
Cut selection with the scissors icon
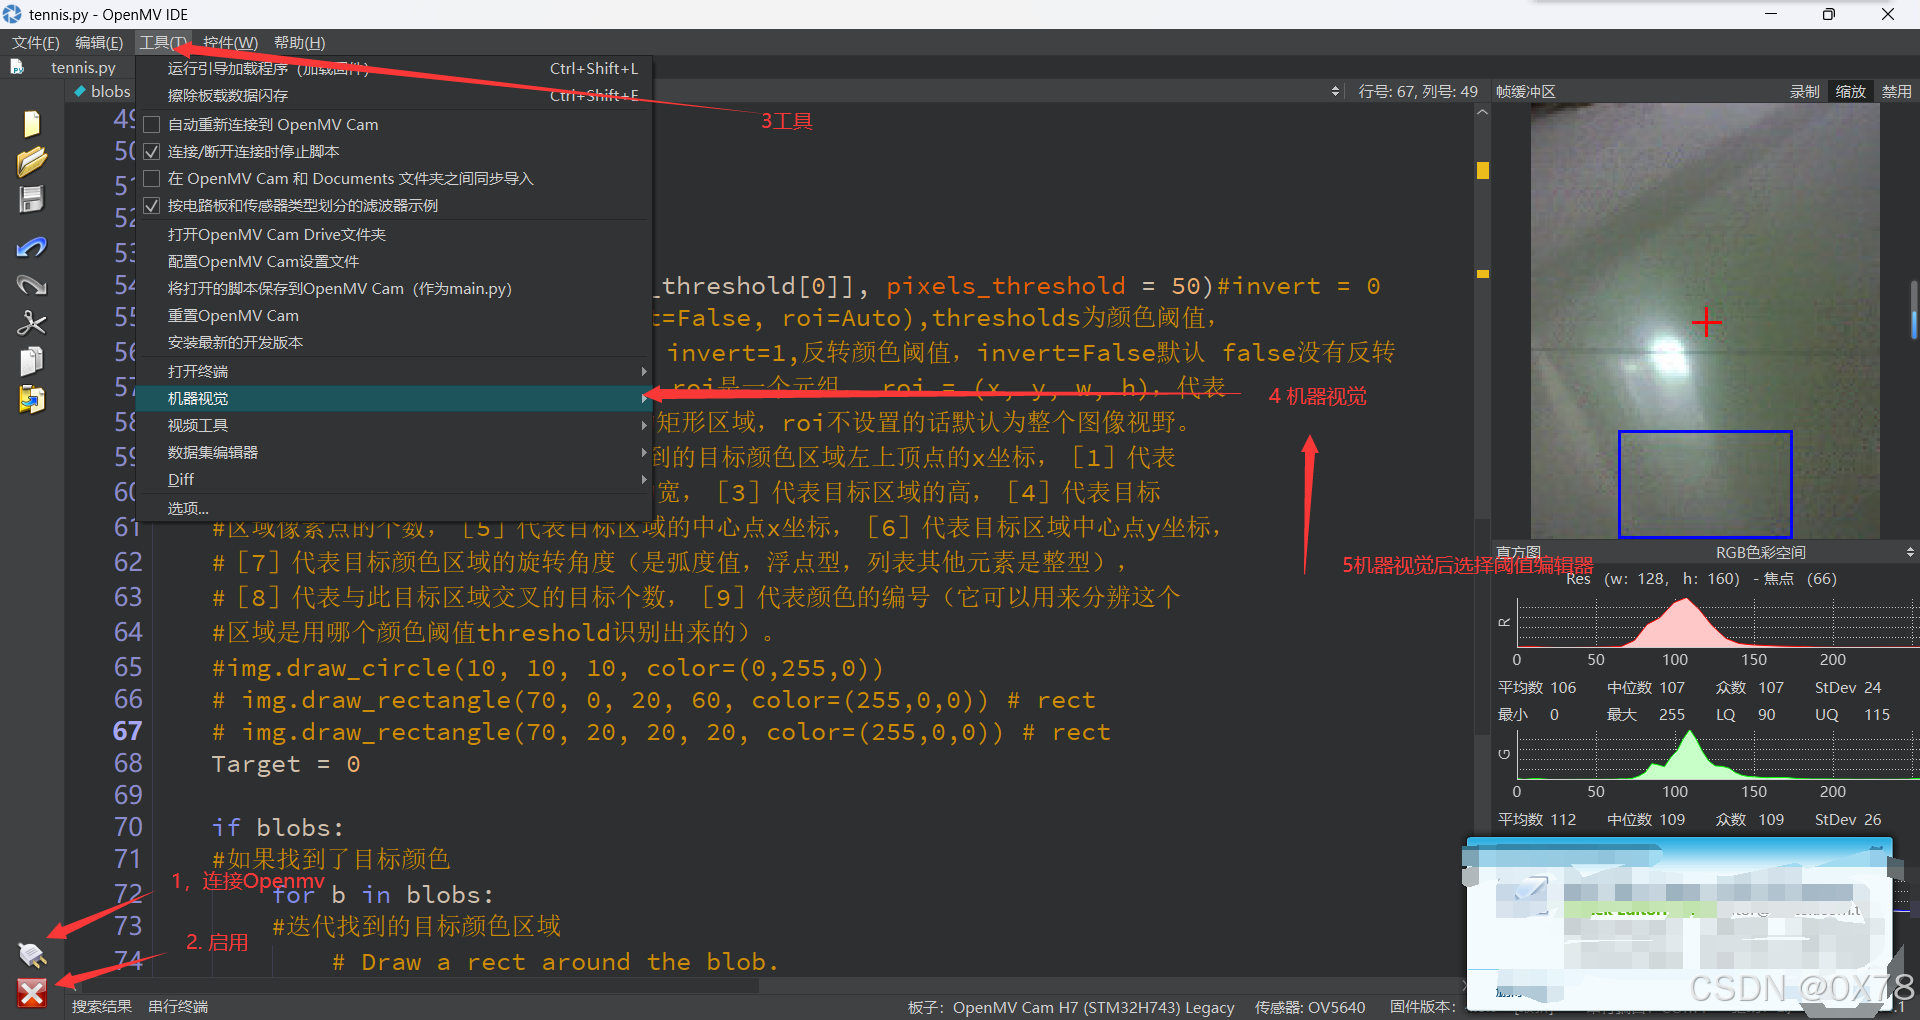pyautogui.click(x=31, y=323)
